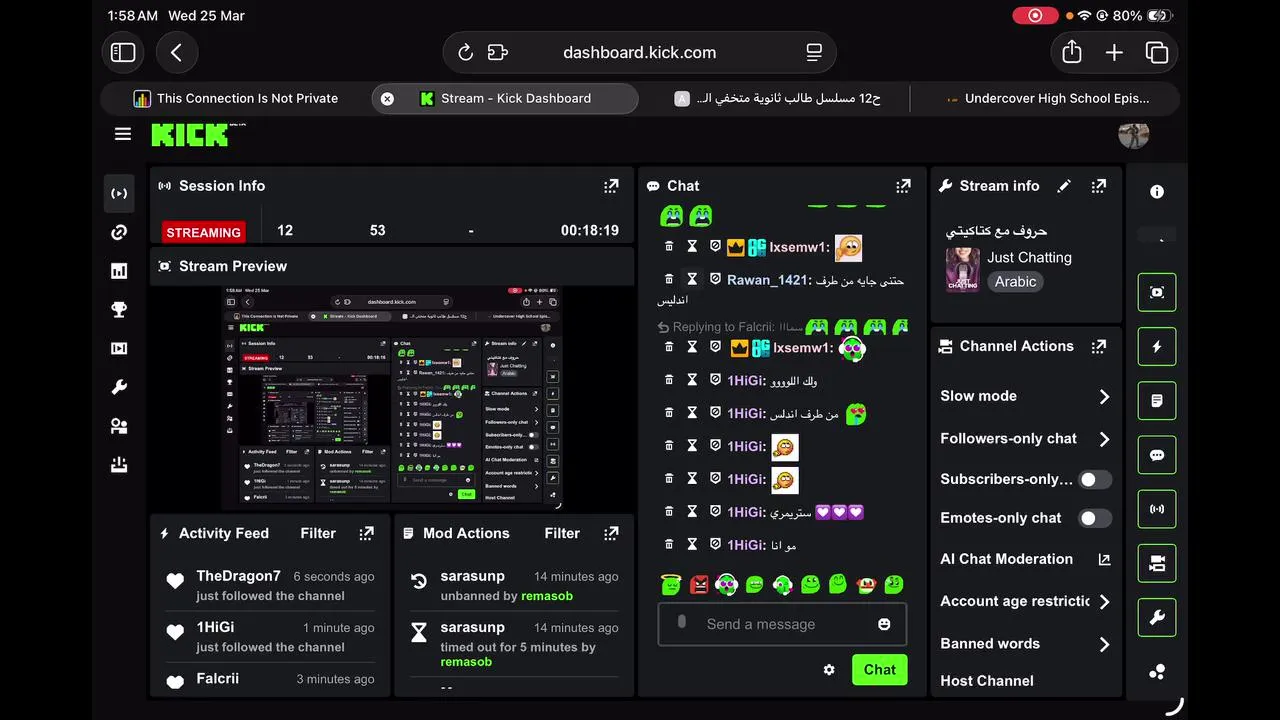Open the video clips icon in sidebar

(x=119, y=349)
